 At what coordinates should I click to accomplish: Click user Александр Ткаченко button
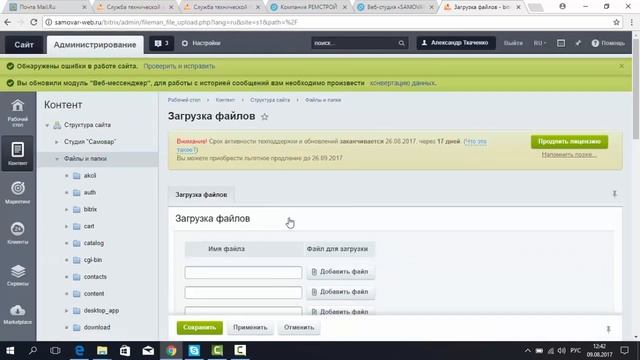tap(456, 43)
